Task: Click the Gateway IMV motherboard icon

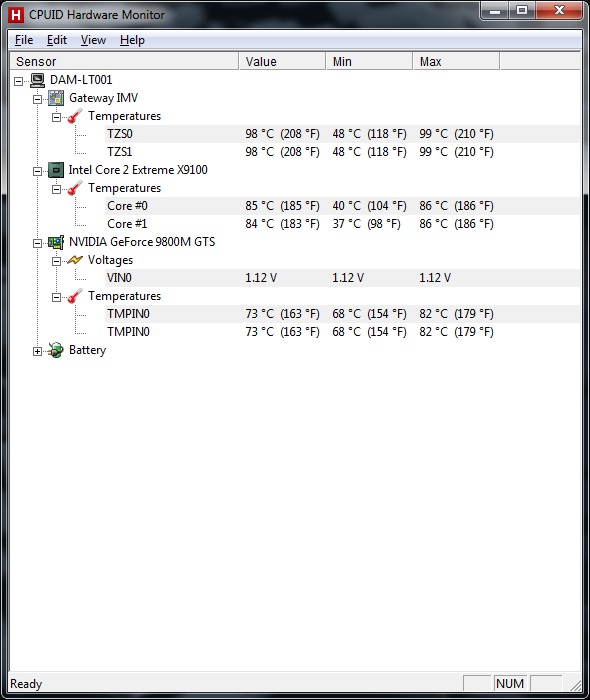Action: click(x=56, y=98)
